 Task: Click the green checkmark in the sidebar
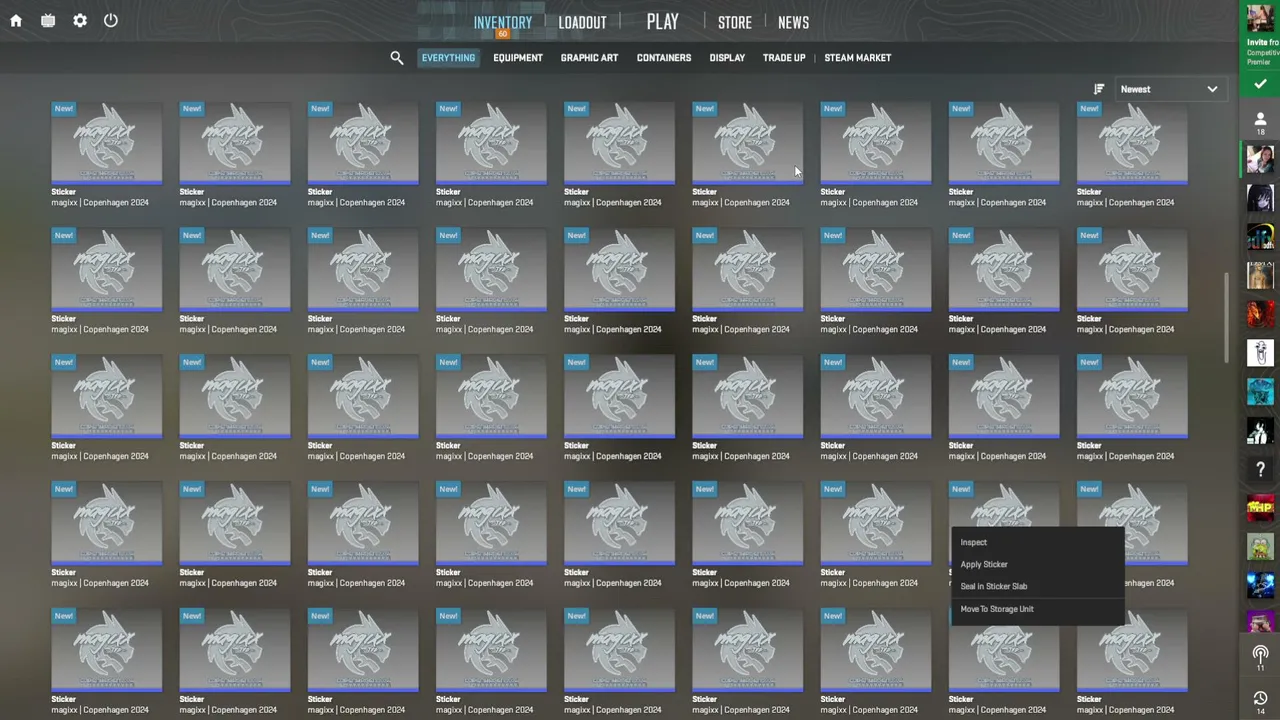click(1260, 85)
